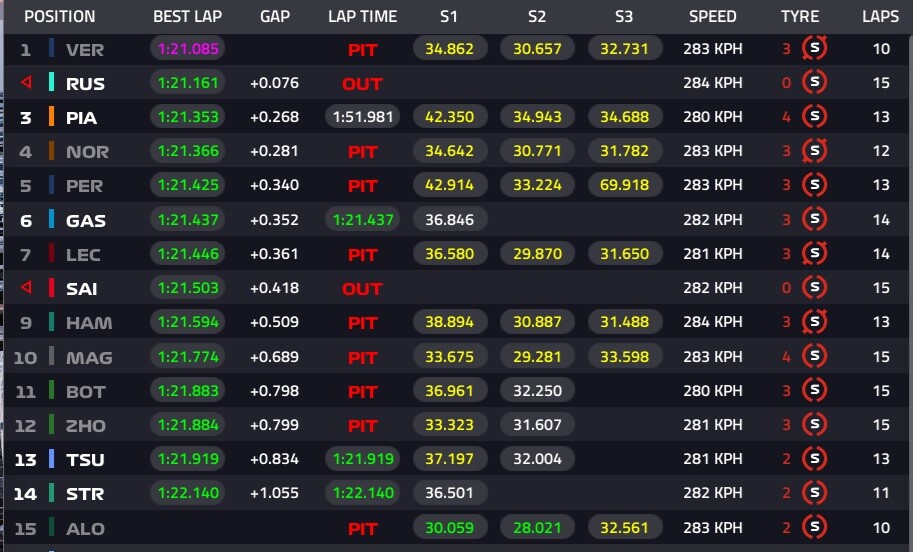Click the soft tyre icon in VER's row

(x=816, y=49)
